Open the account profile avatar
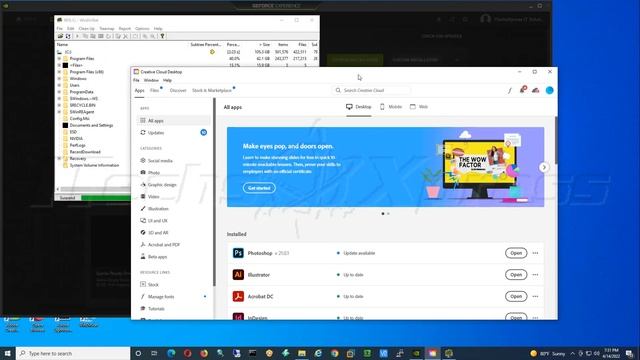640x360 pixels. [x=549, y=90]
